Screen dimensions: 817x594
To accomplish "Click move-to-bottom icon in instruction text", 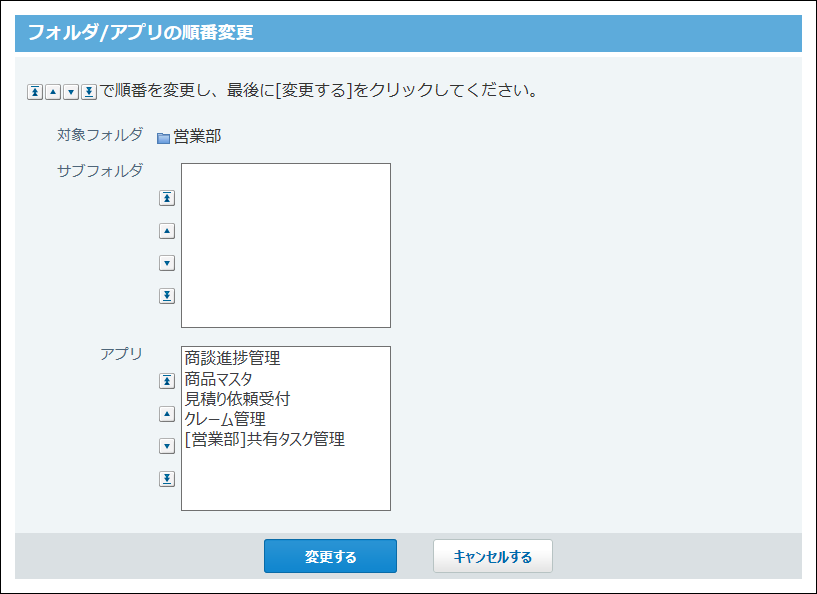I will [89, 92].
